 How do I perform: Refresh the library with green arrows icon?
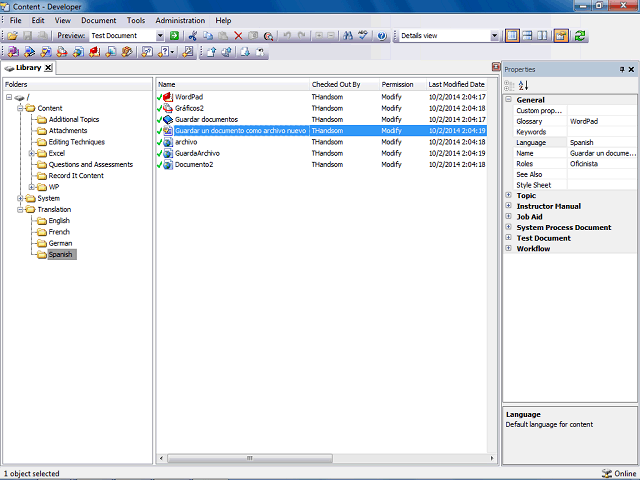[x=580, y=36]
